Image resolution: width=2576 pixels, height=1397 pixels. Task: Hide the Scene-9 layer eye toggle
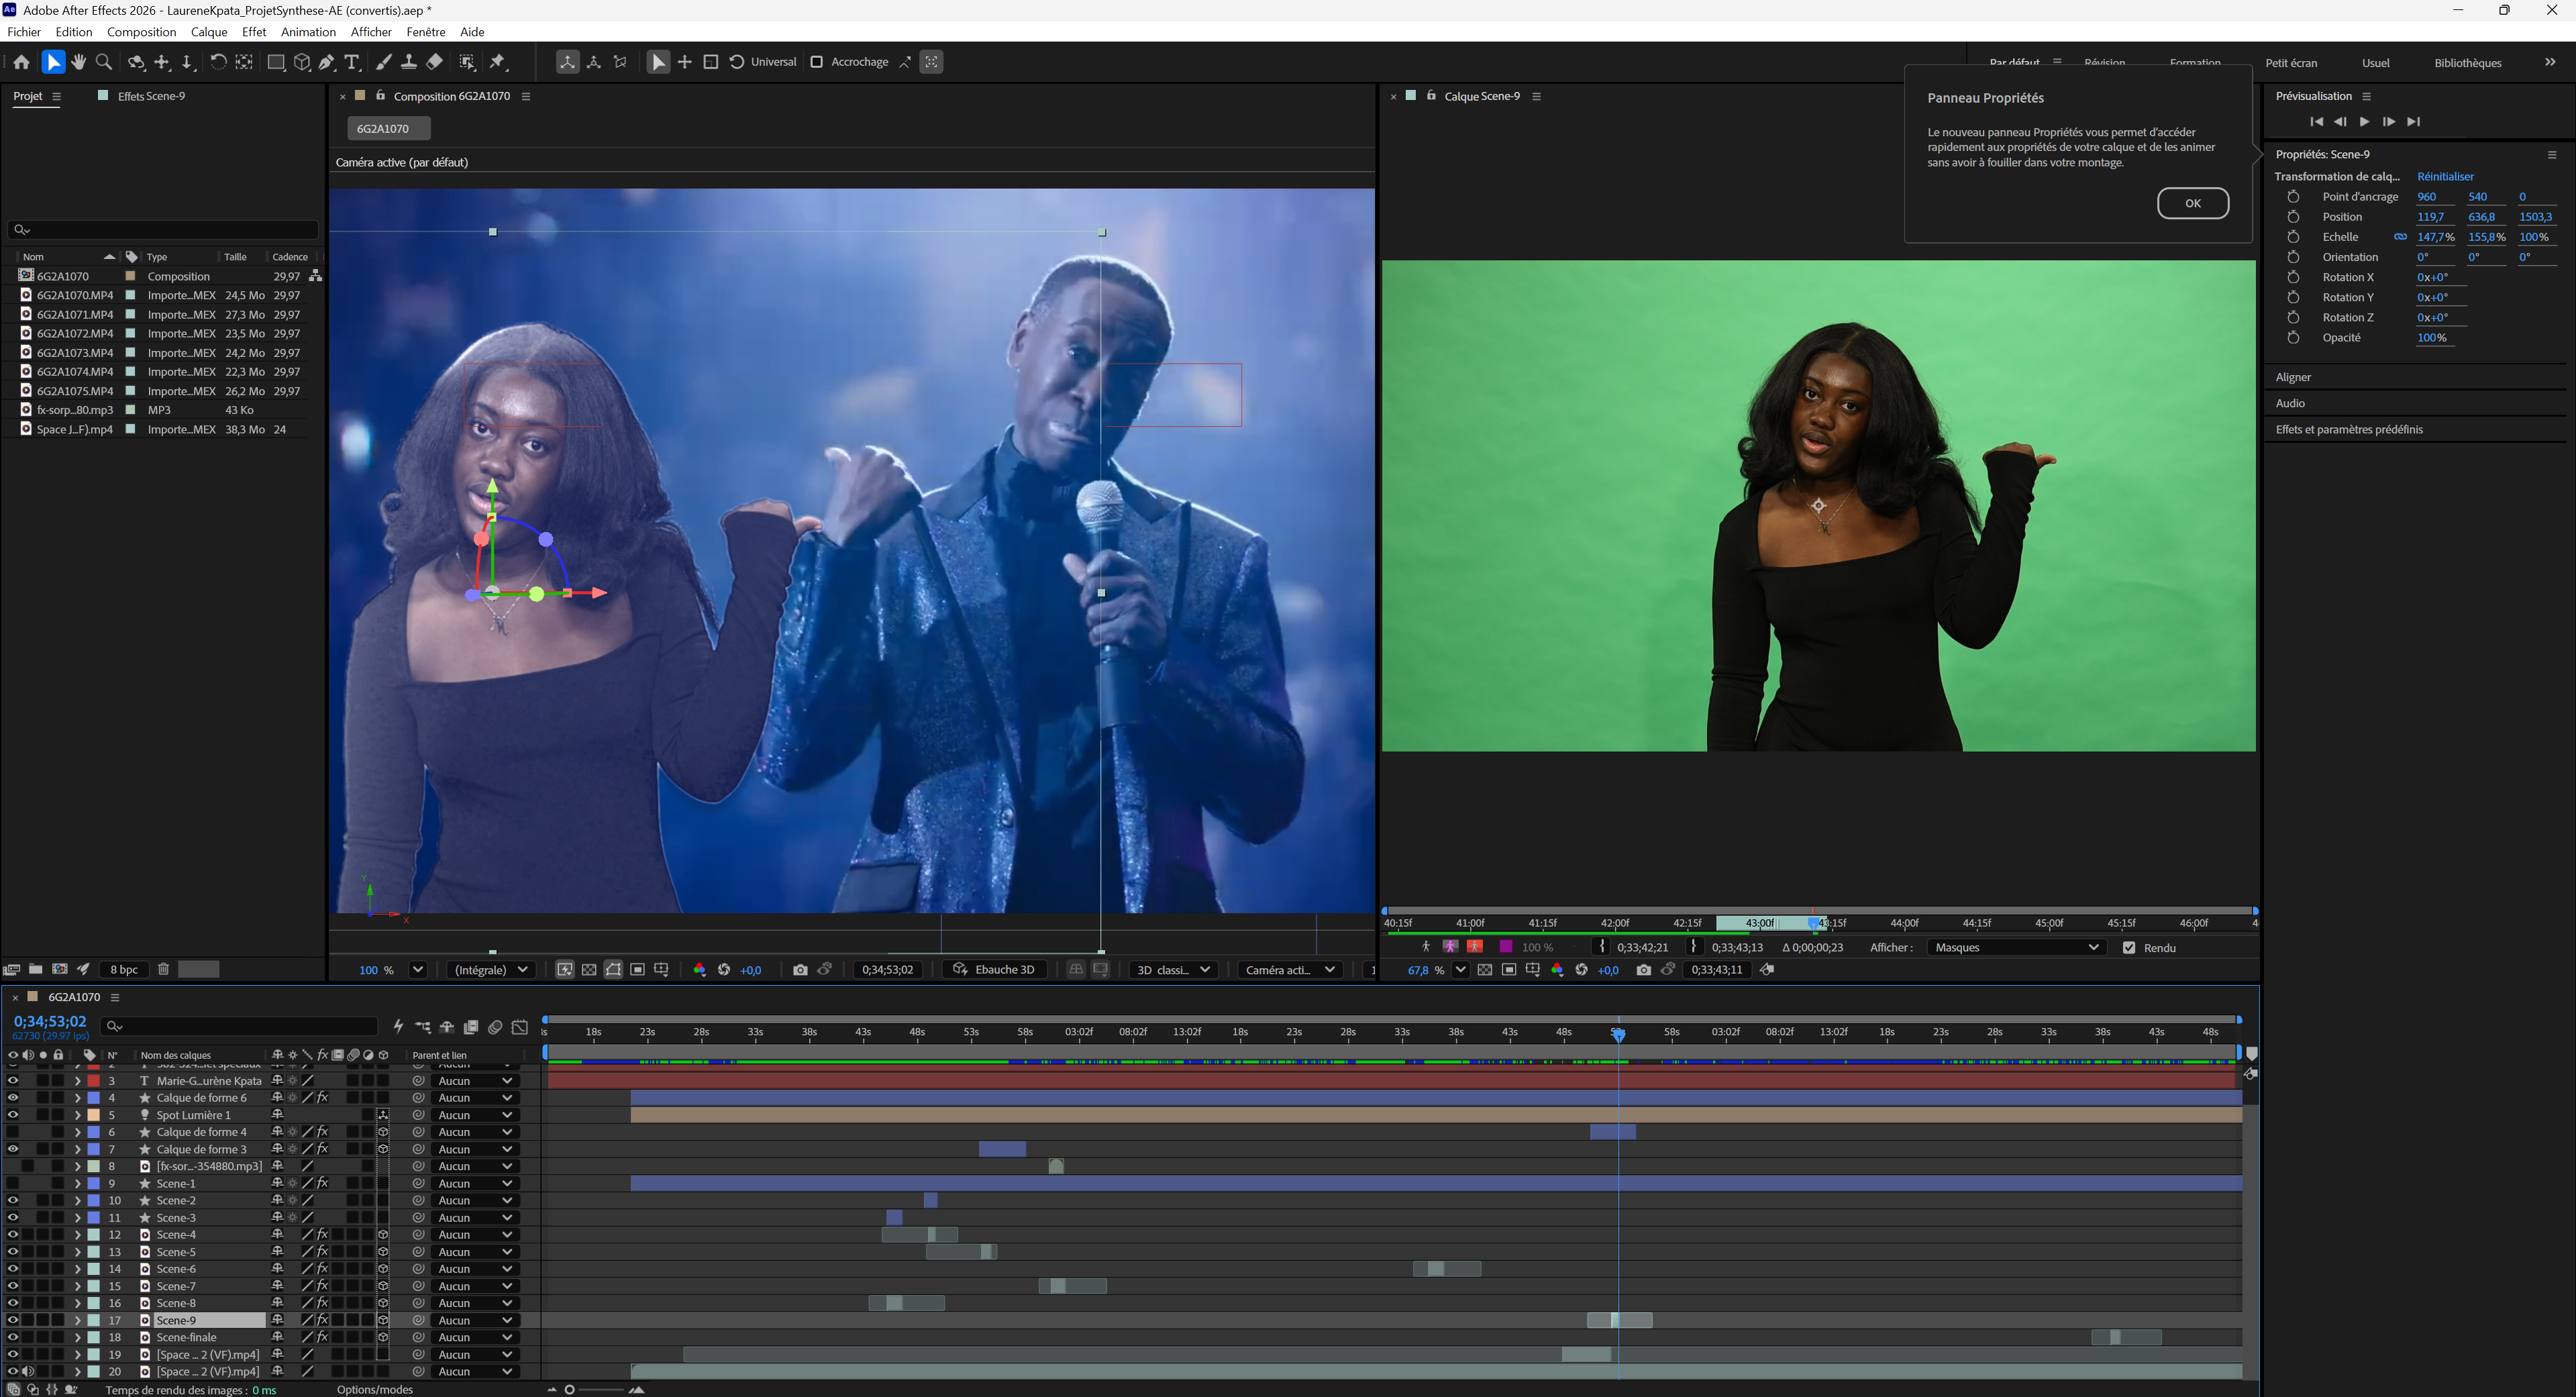click(13, 1320)
